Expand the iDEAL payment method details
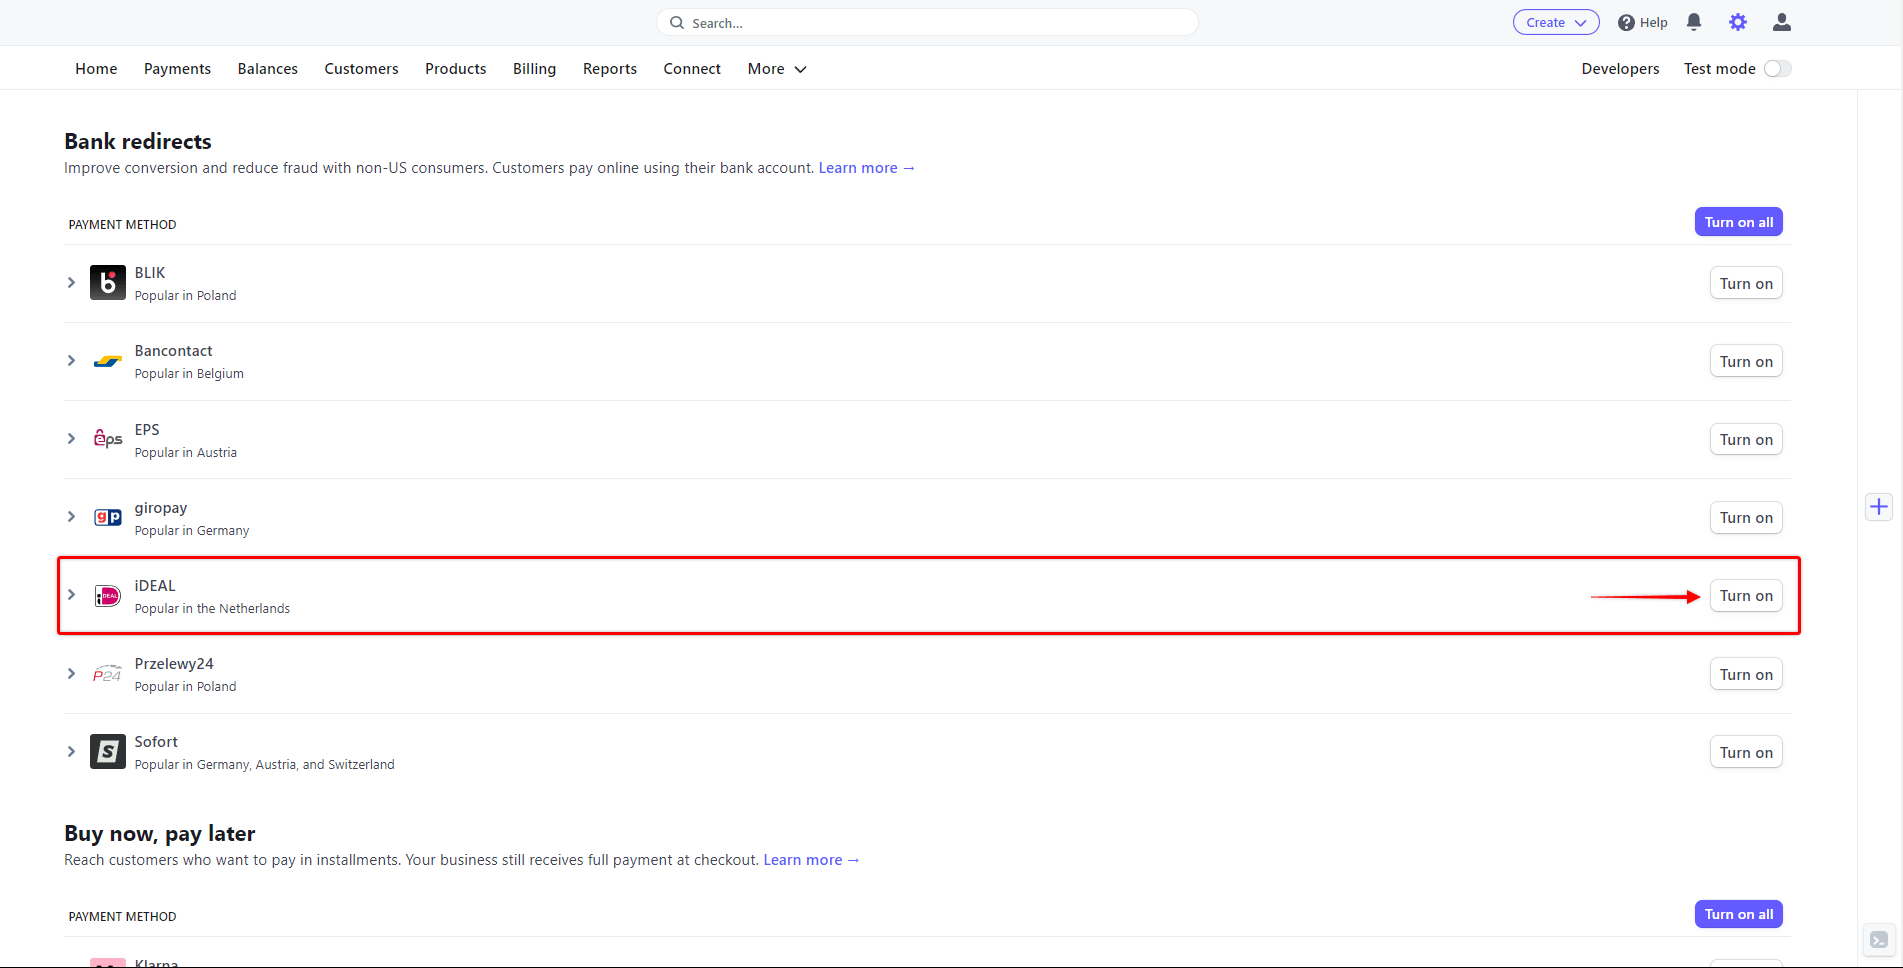 (x=71, y=594)
